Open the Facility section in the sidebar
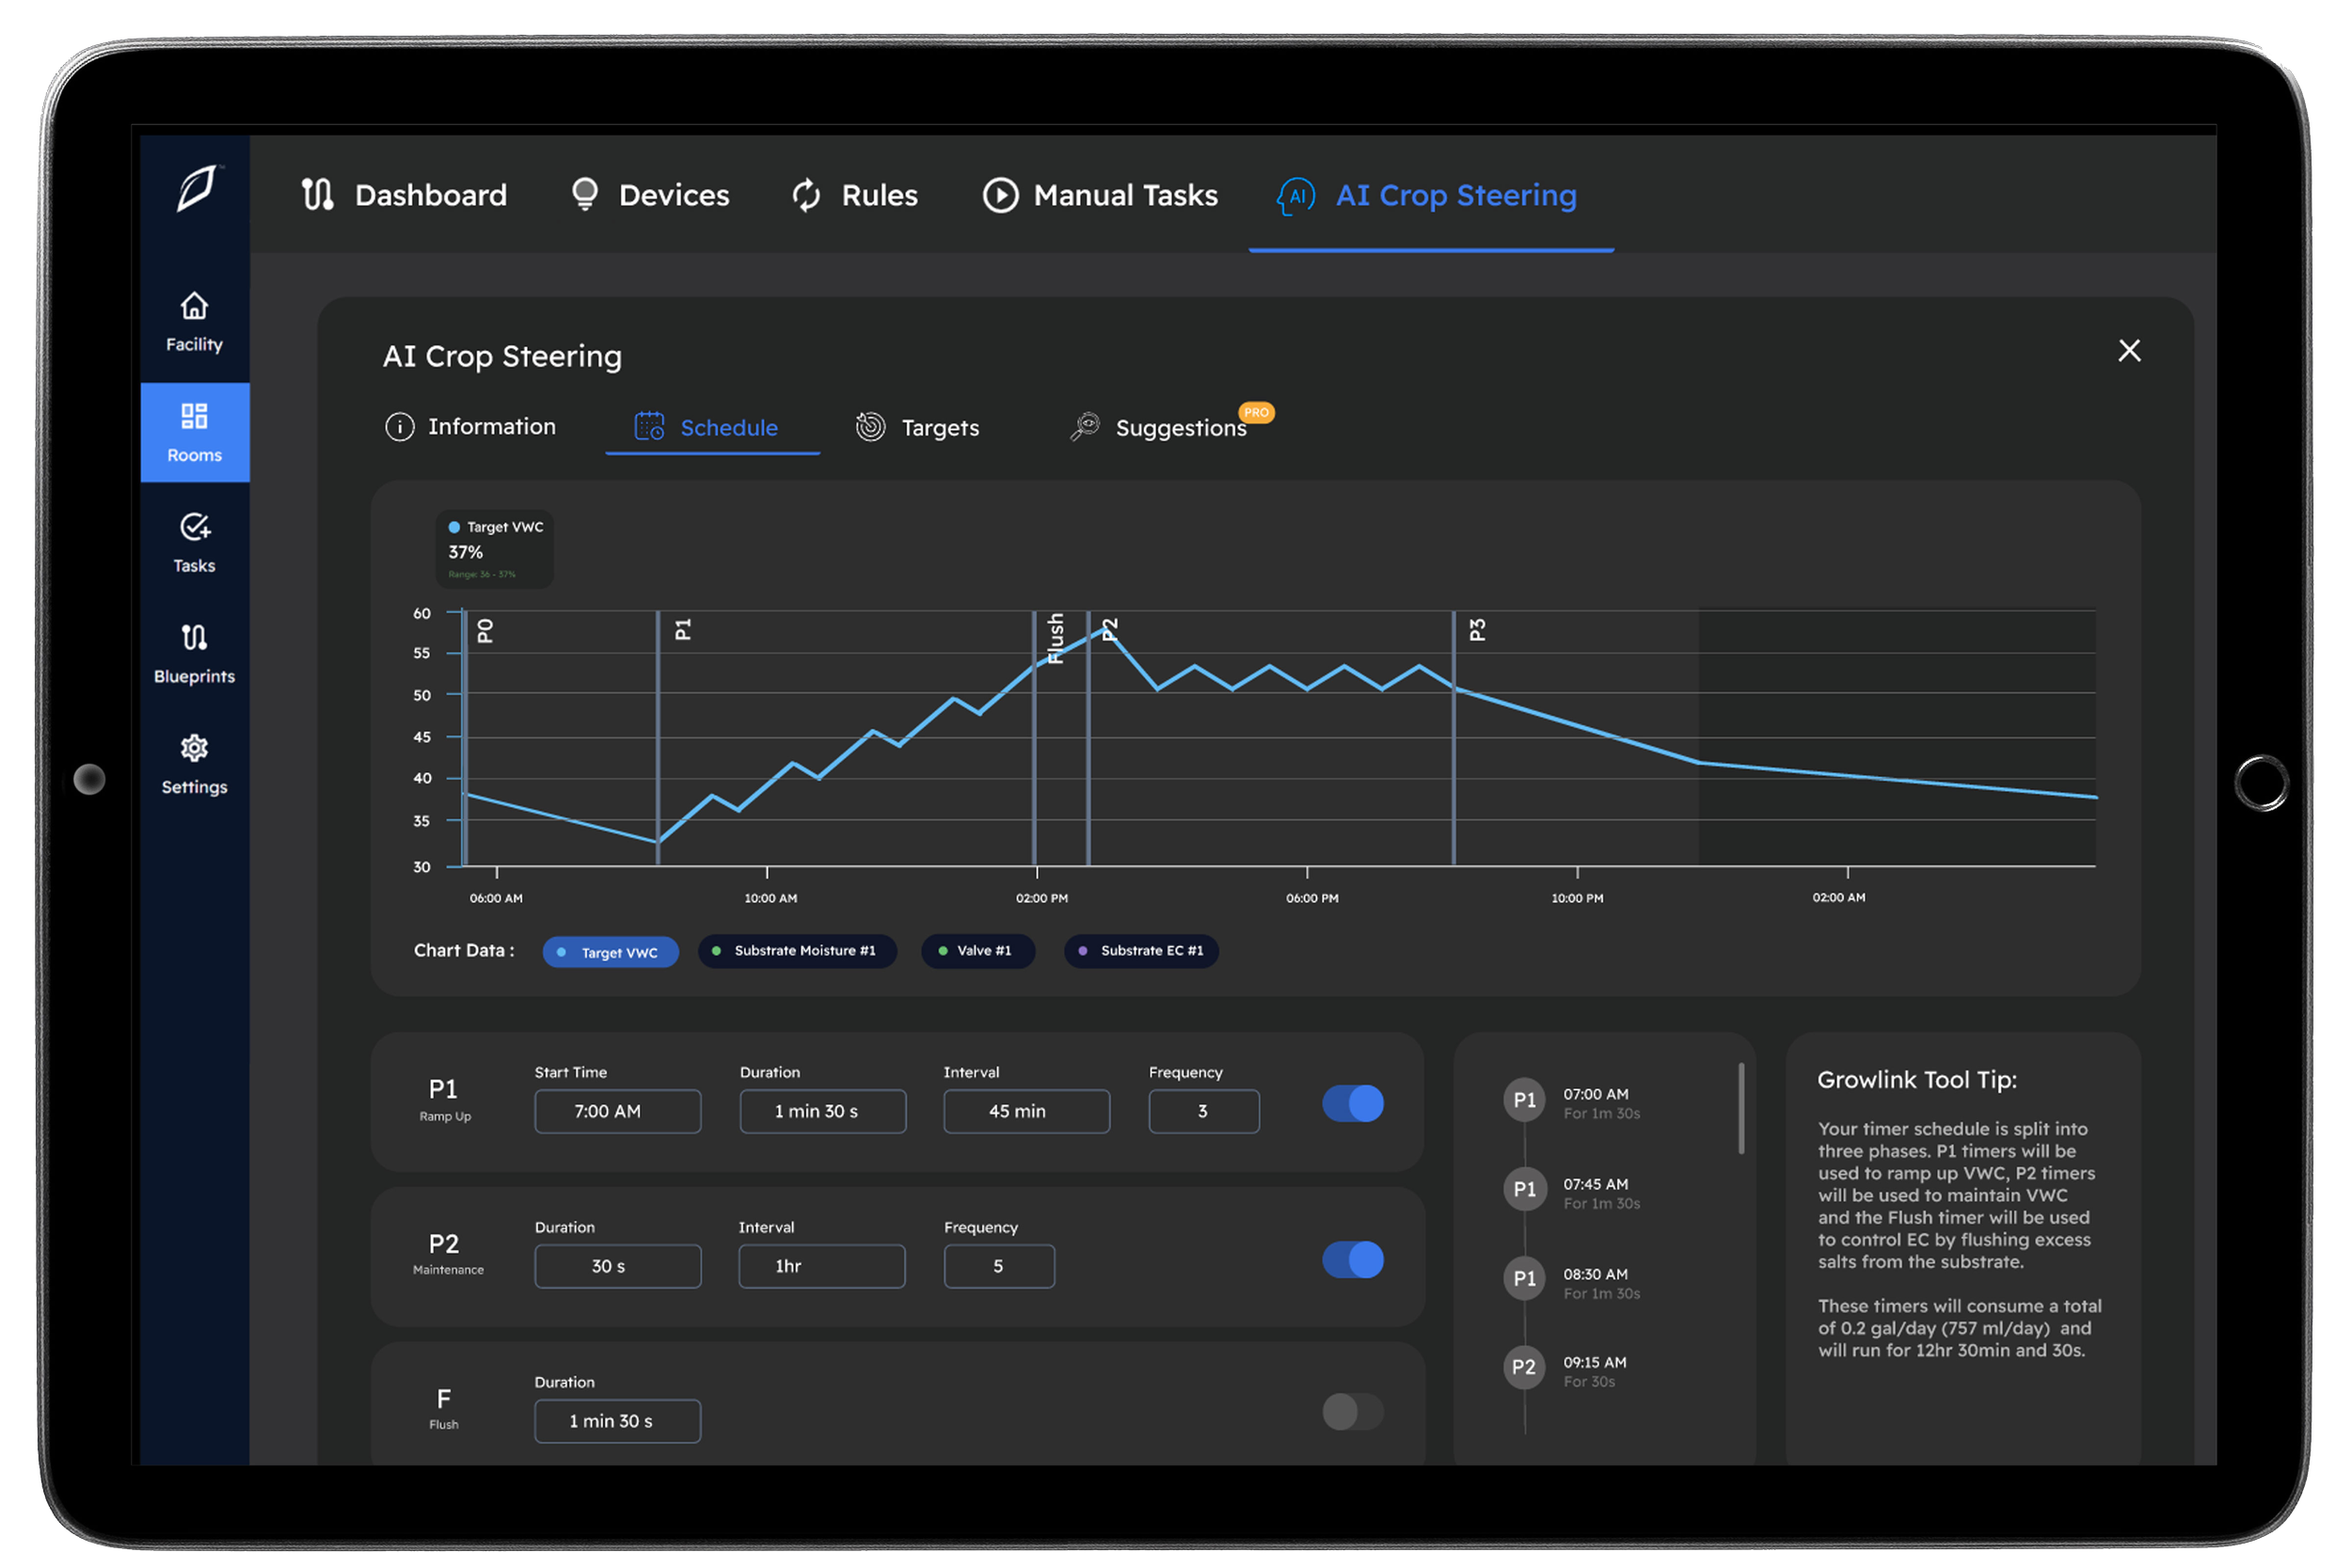Image resolution: width=2352 pixels, height=1568 pixels. tap(193, 322)
